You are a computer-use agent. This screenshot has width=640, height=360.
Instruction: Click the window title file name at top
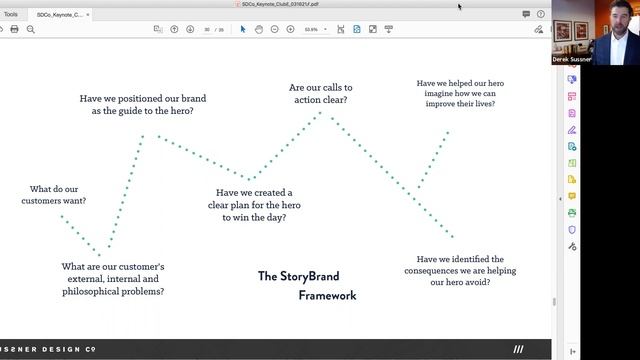[x=280, y=4]
